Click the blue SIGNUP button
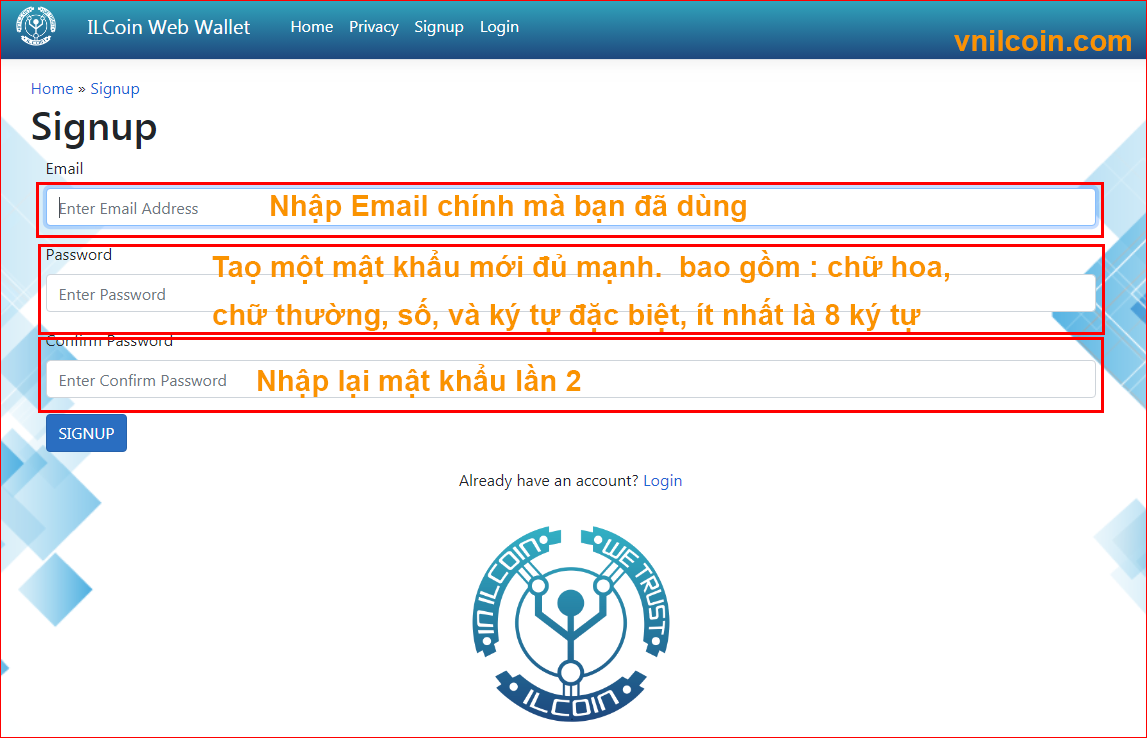 pos(86,433)
